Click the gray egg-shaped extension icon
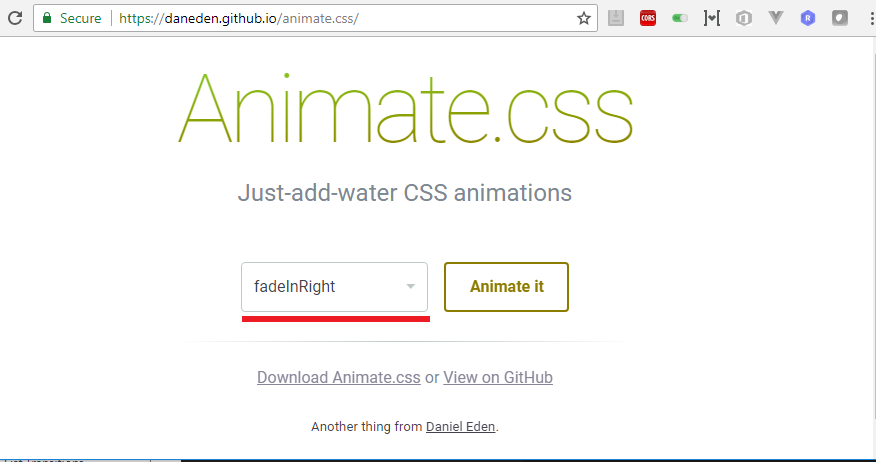 coord(840,18)
